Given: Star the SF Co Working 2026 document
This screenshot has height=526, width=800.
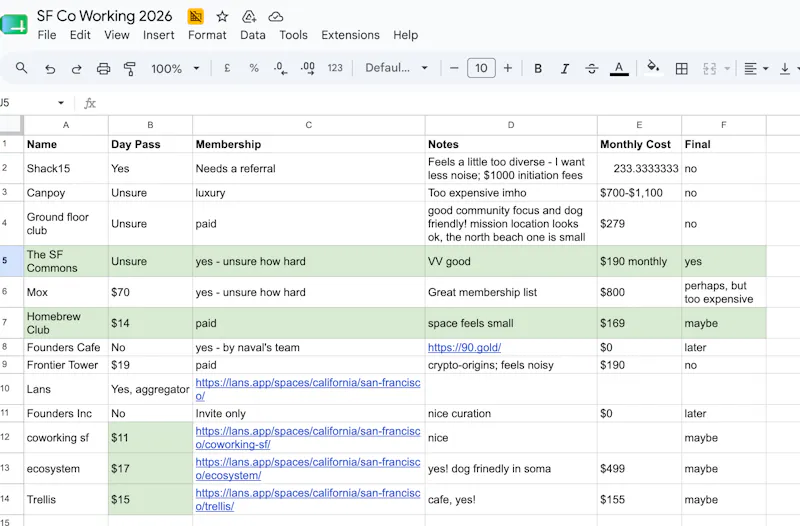Looking at the screenshot, I should (x=222, y=17).
